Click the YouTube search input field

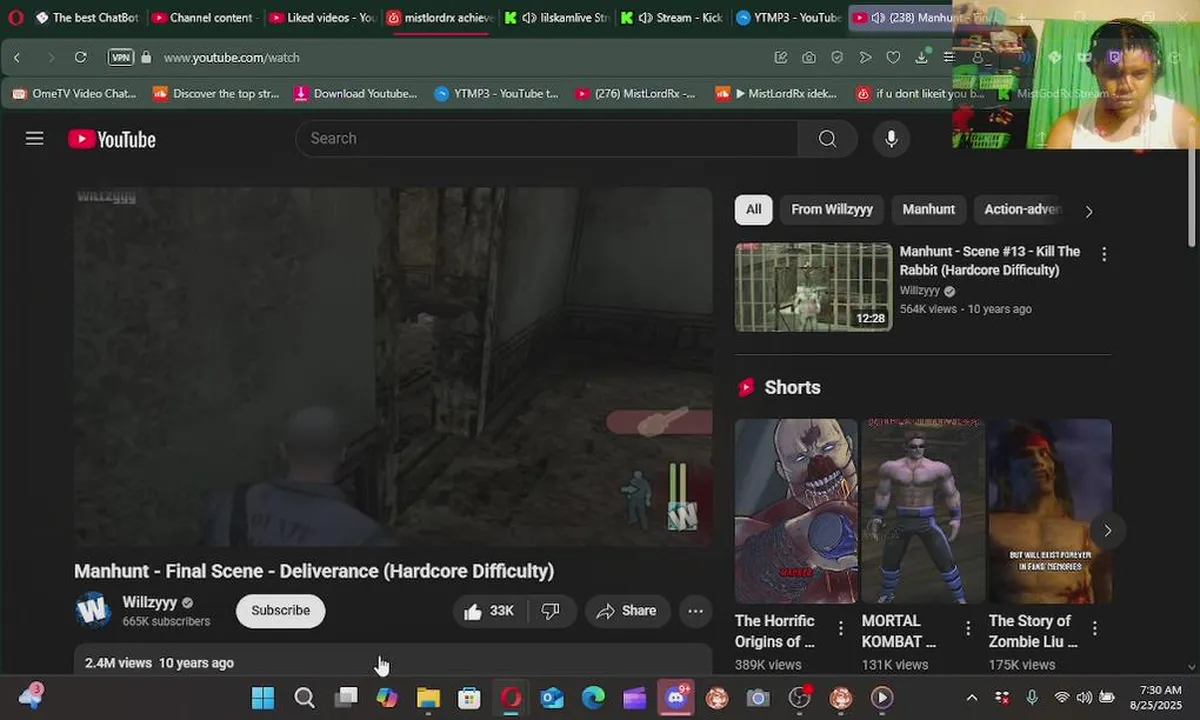click(547, 139)
